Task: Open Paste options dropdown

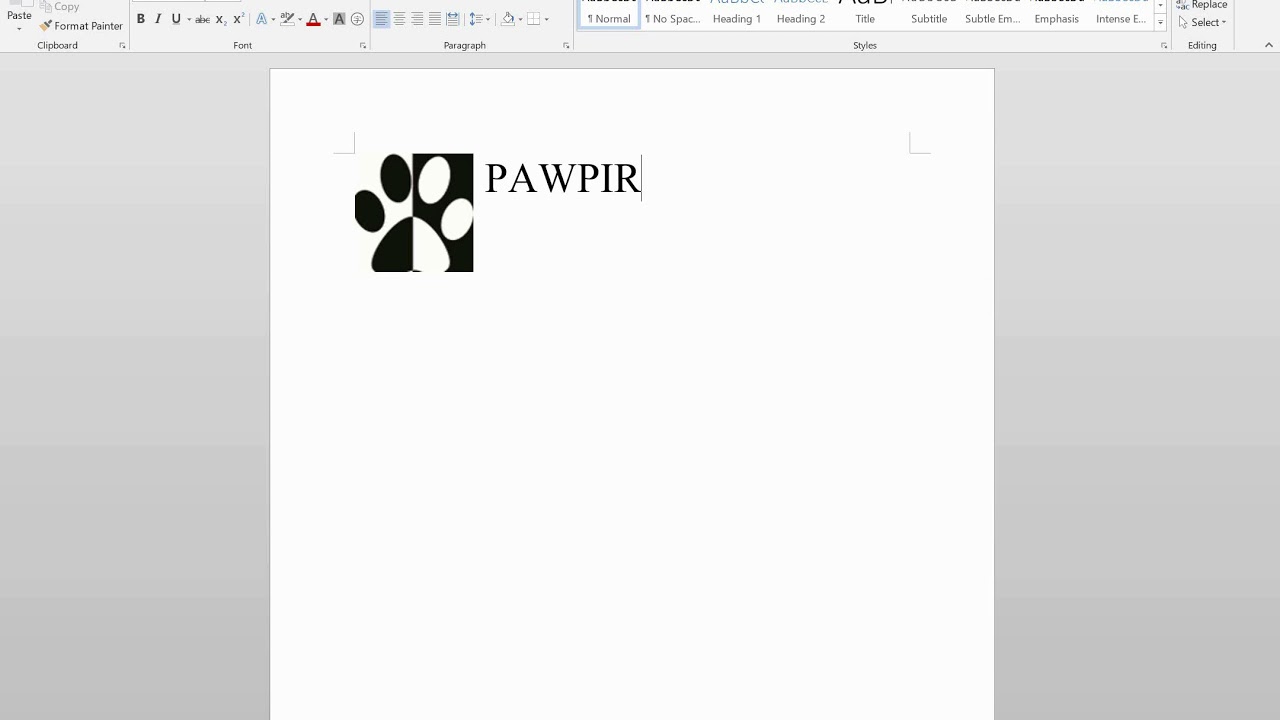Action: point(19,28)
